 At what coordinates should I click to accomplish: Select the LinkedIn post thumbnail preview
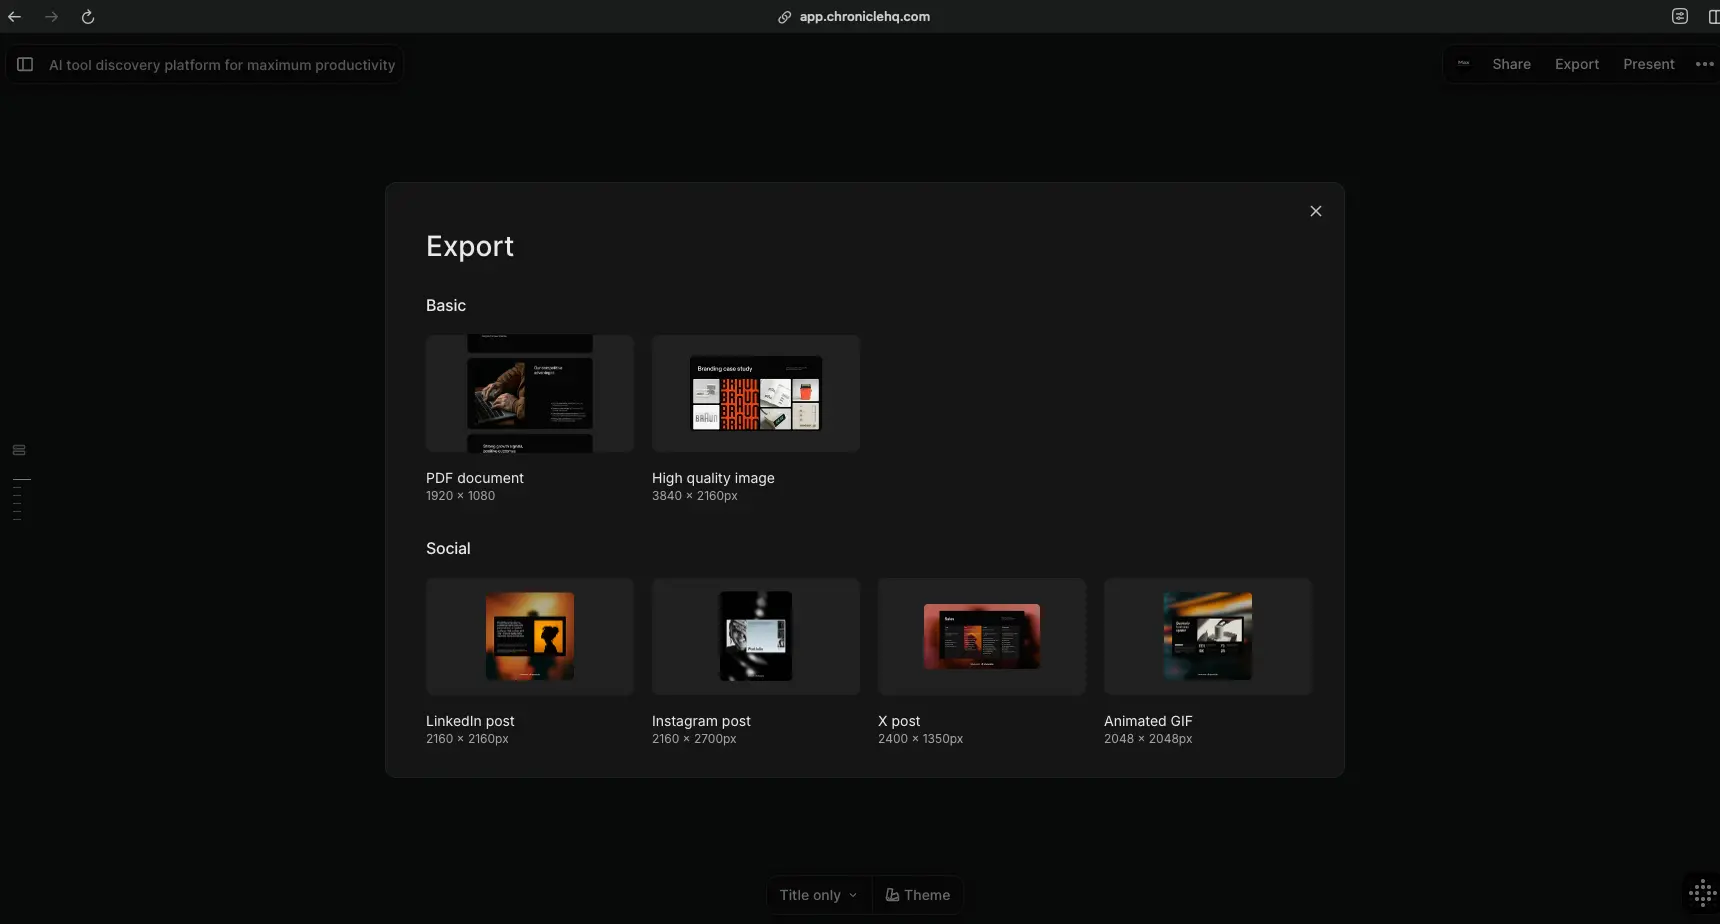click(529, 636)
